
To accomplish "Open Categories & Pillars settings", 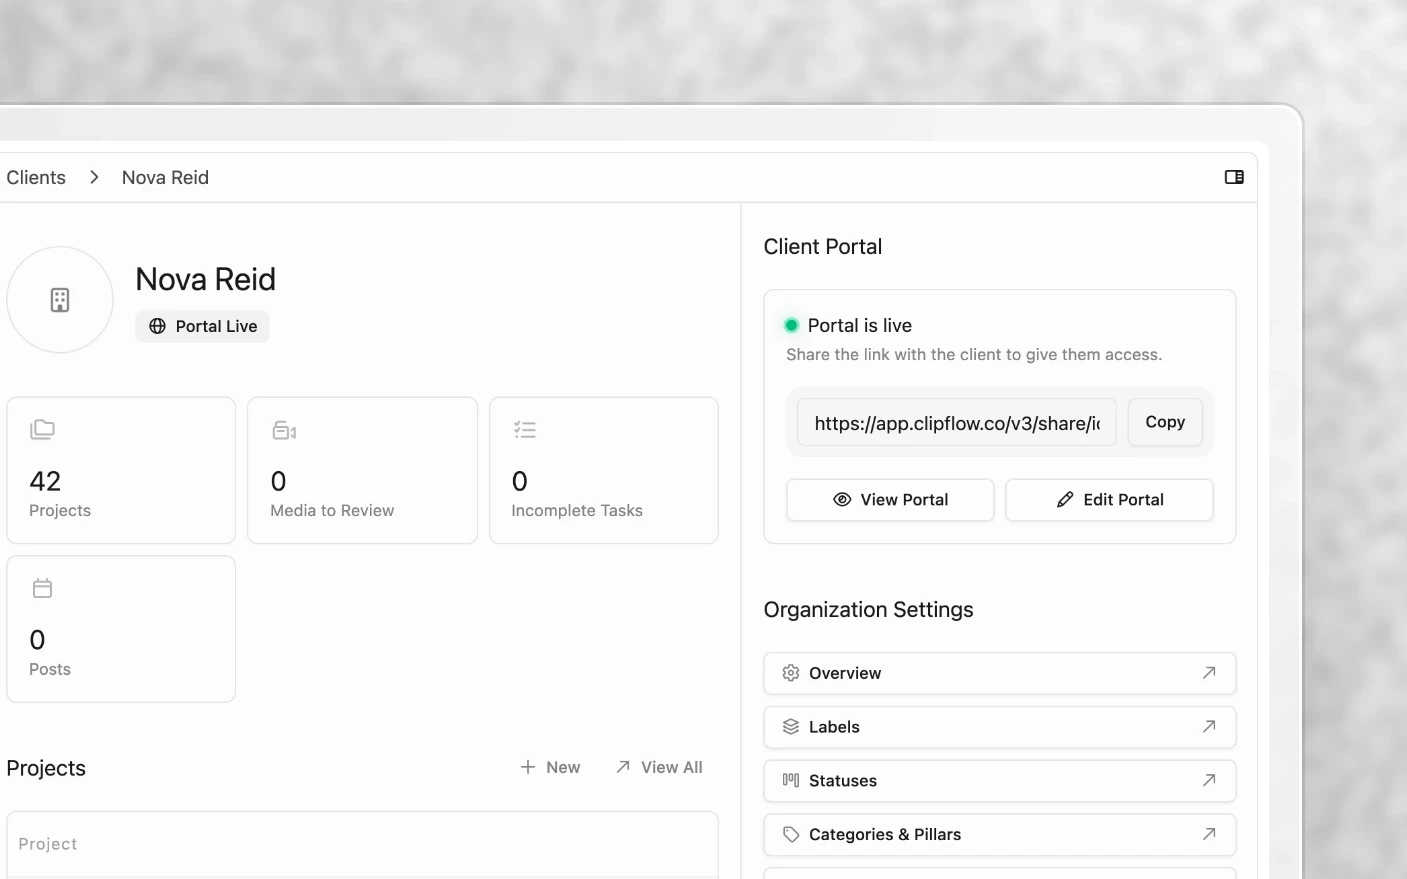I will (x=1000, y=834).
